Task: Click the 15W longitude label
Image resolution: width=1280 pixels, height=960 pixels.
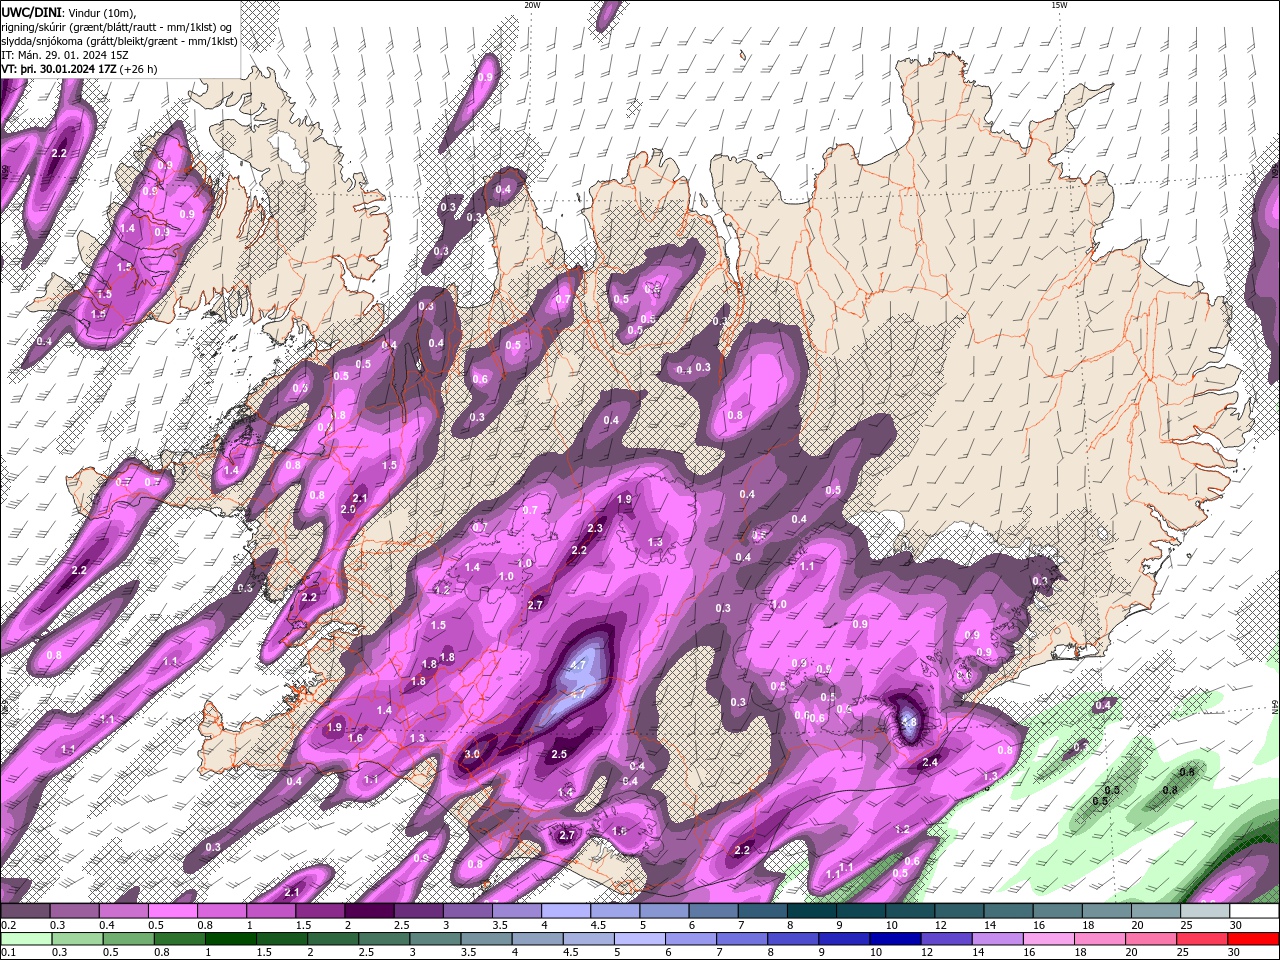Action: [x=1059, y=5]
